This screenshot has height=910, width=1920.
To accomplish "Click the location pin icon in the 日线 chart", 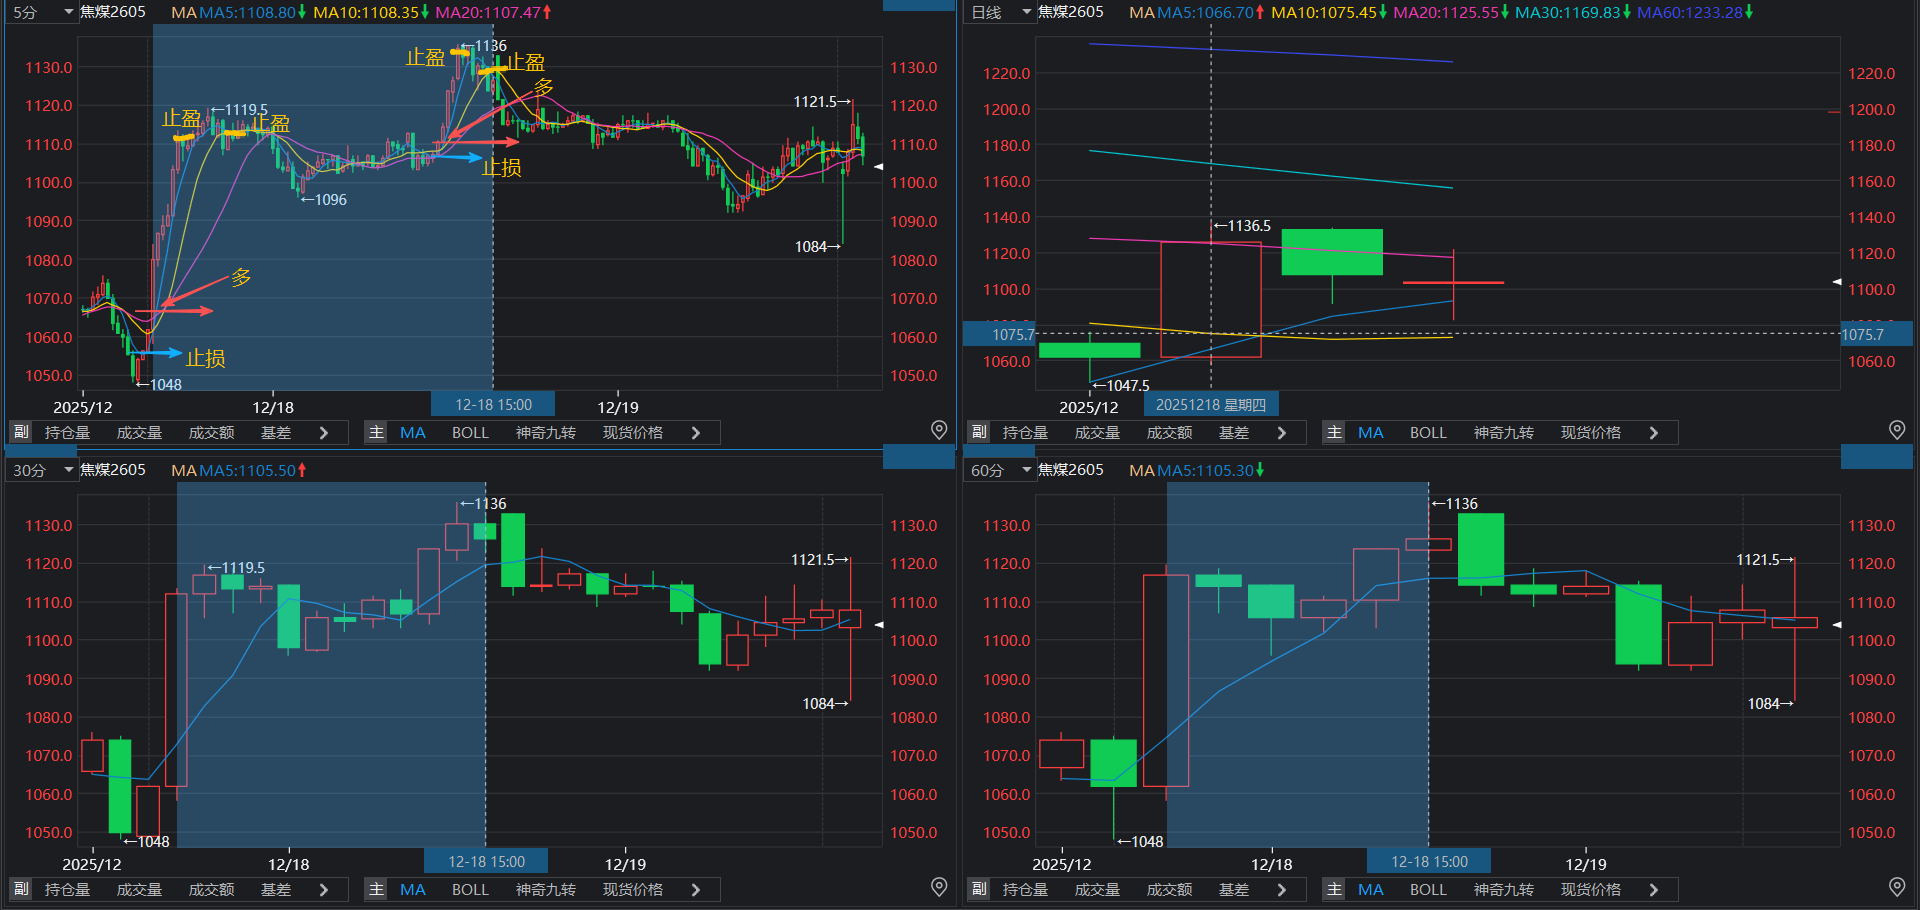I will 1896,430.
